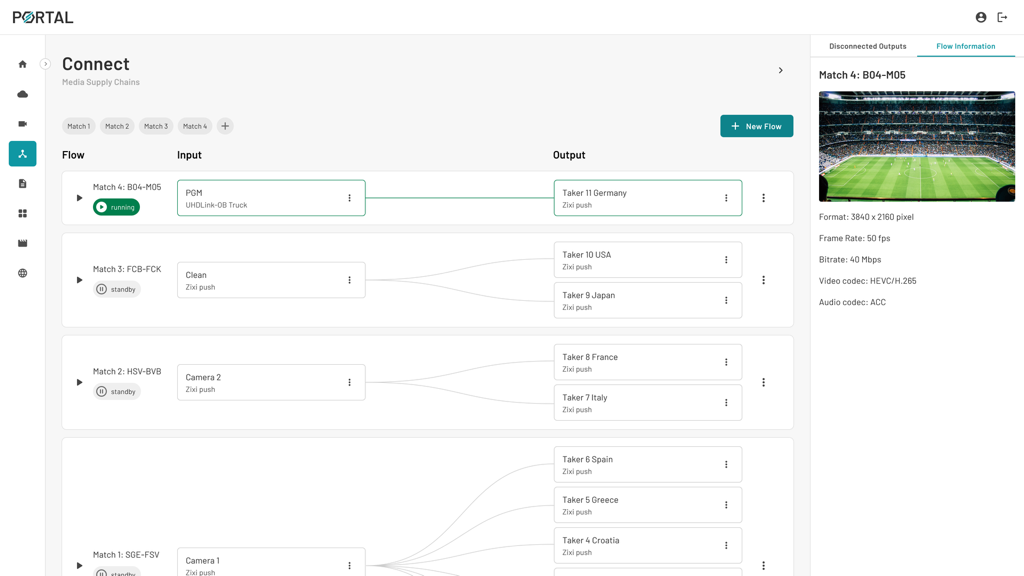Expand the left sidebar using the chevron
Screen dimensions: 1024x576
pyautogui.click(x=45, y=64)
